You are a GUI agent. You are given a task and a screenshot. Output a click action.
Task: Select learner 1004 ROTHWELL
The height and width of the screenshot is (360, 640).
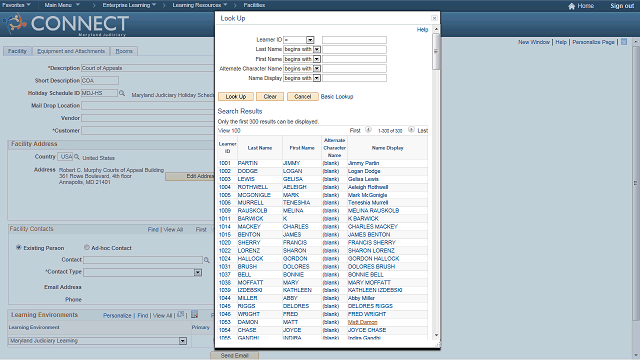point(224,187)
